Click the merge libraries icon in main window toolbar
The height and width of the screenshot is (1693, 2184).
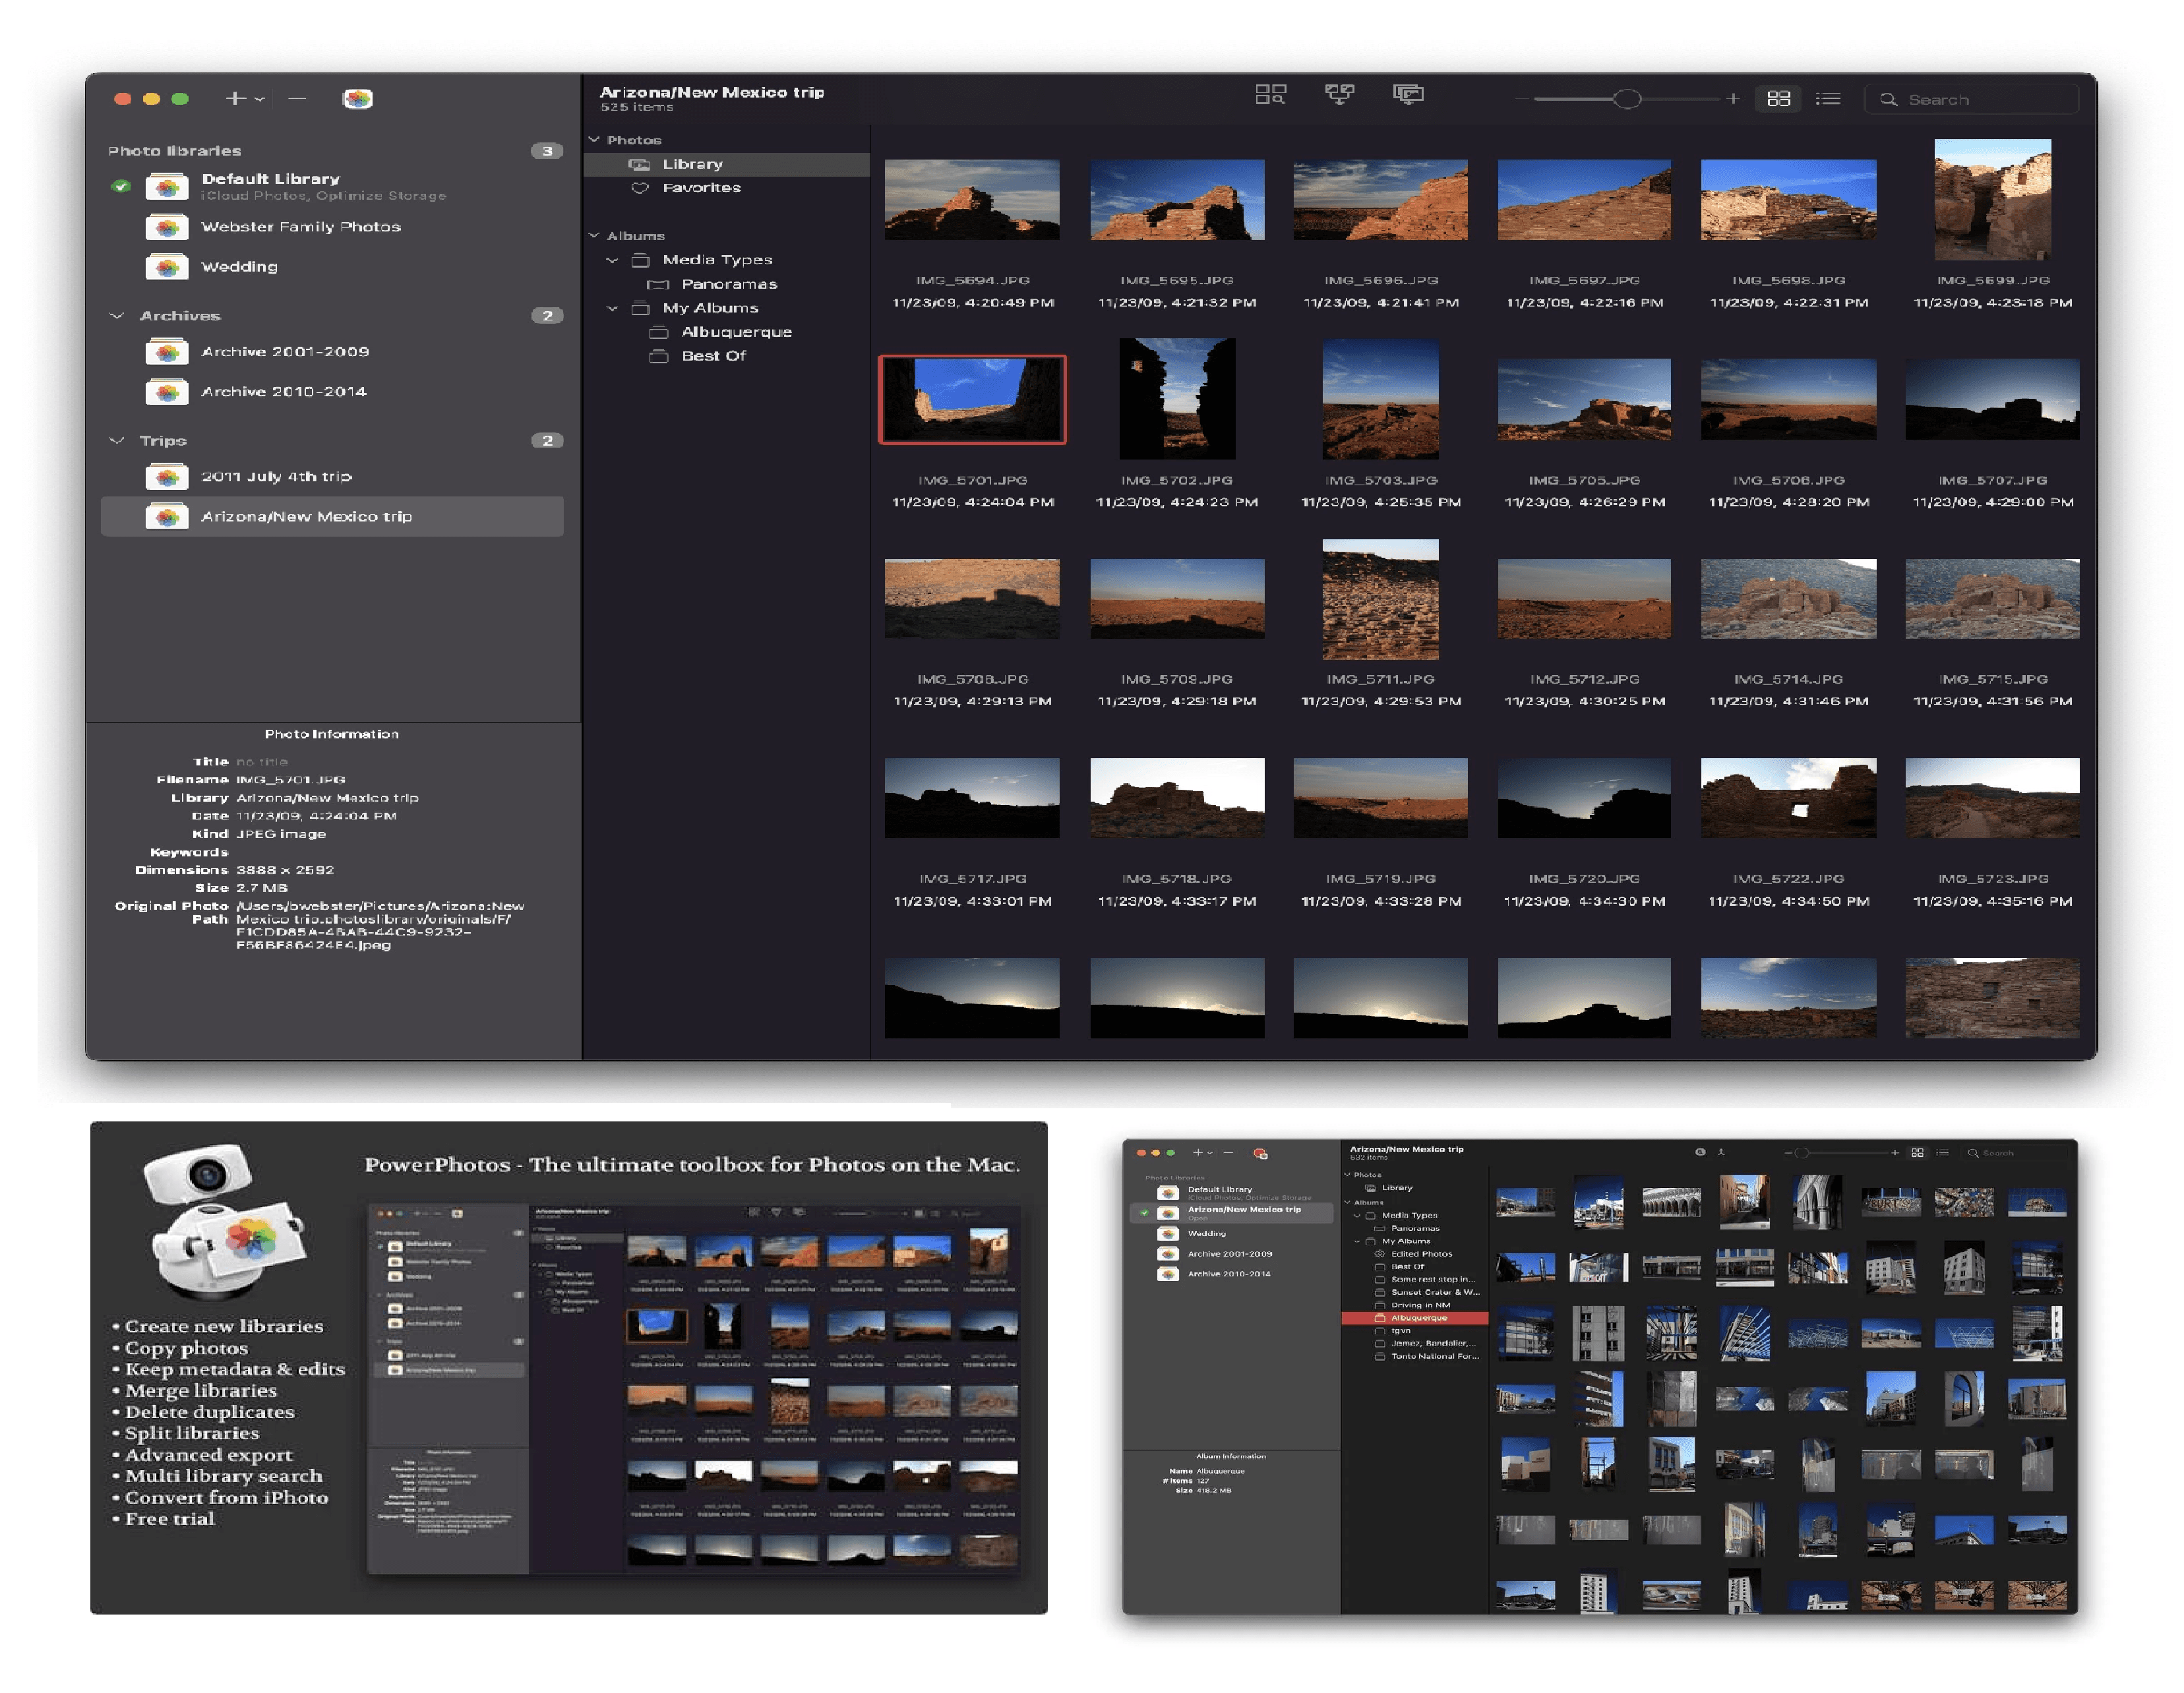pos(1339,95)
